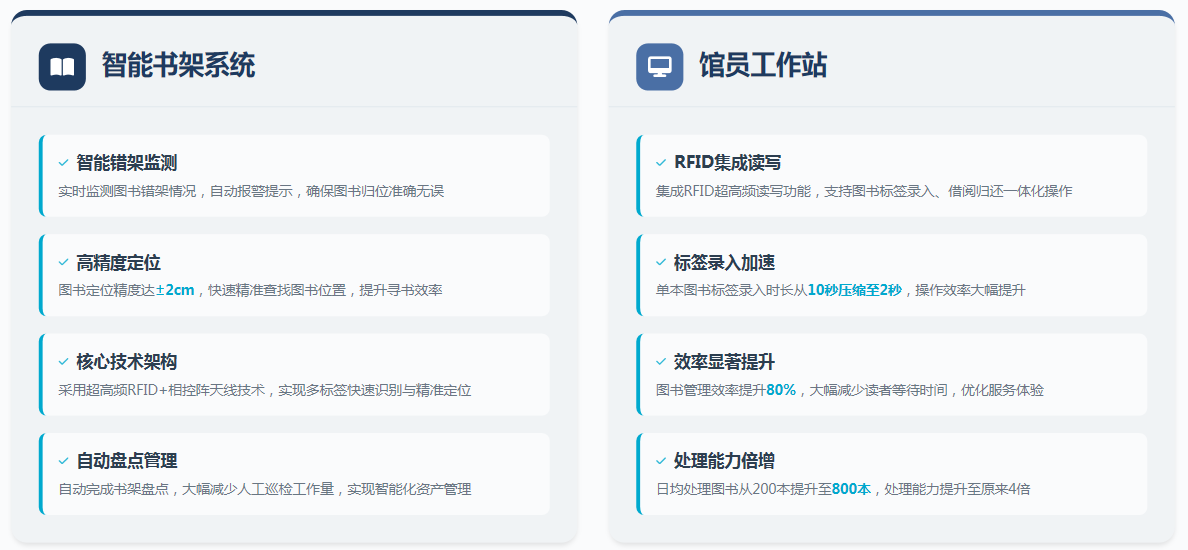This screenshot has height=550, width=1188.
Task: Click the checkmark icon next to 智能错架监测
Action: pos(63,163)
